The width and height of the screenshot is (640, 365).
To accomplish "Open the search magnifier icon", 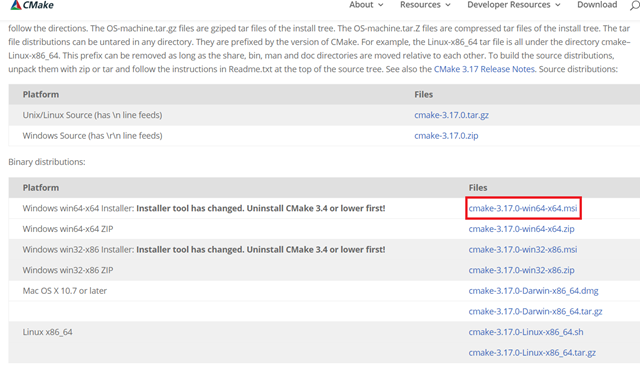I will coord(635,6).
